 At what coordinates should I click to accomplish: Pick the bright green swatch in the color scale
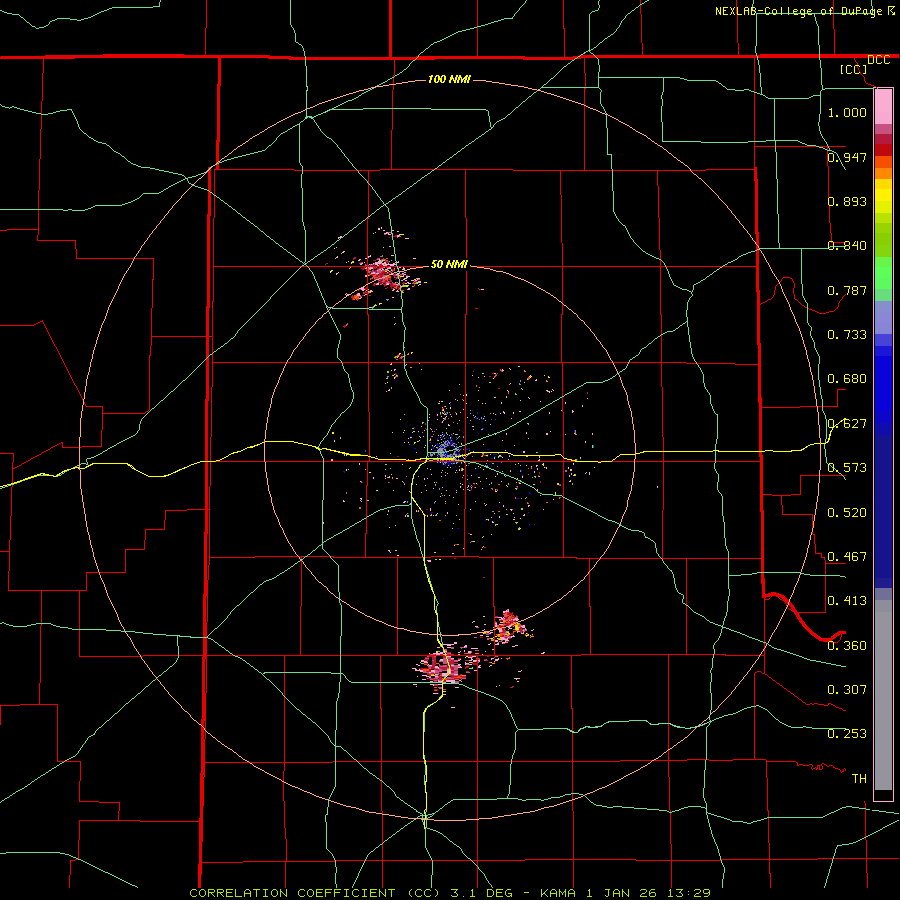point(883,273)
